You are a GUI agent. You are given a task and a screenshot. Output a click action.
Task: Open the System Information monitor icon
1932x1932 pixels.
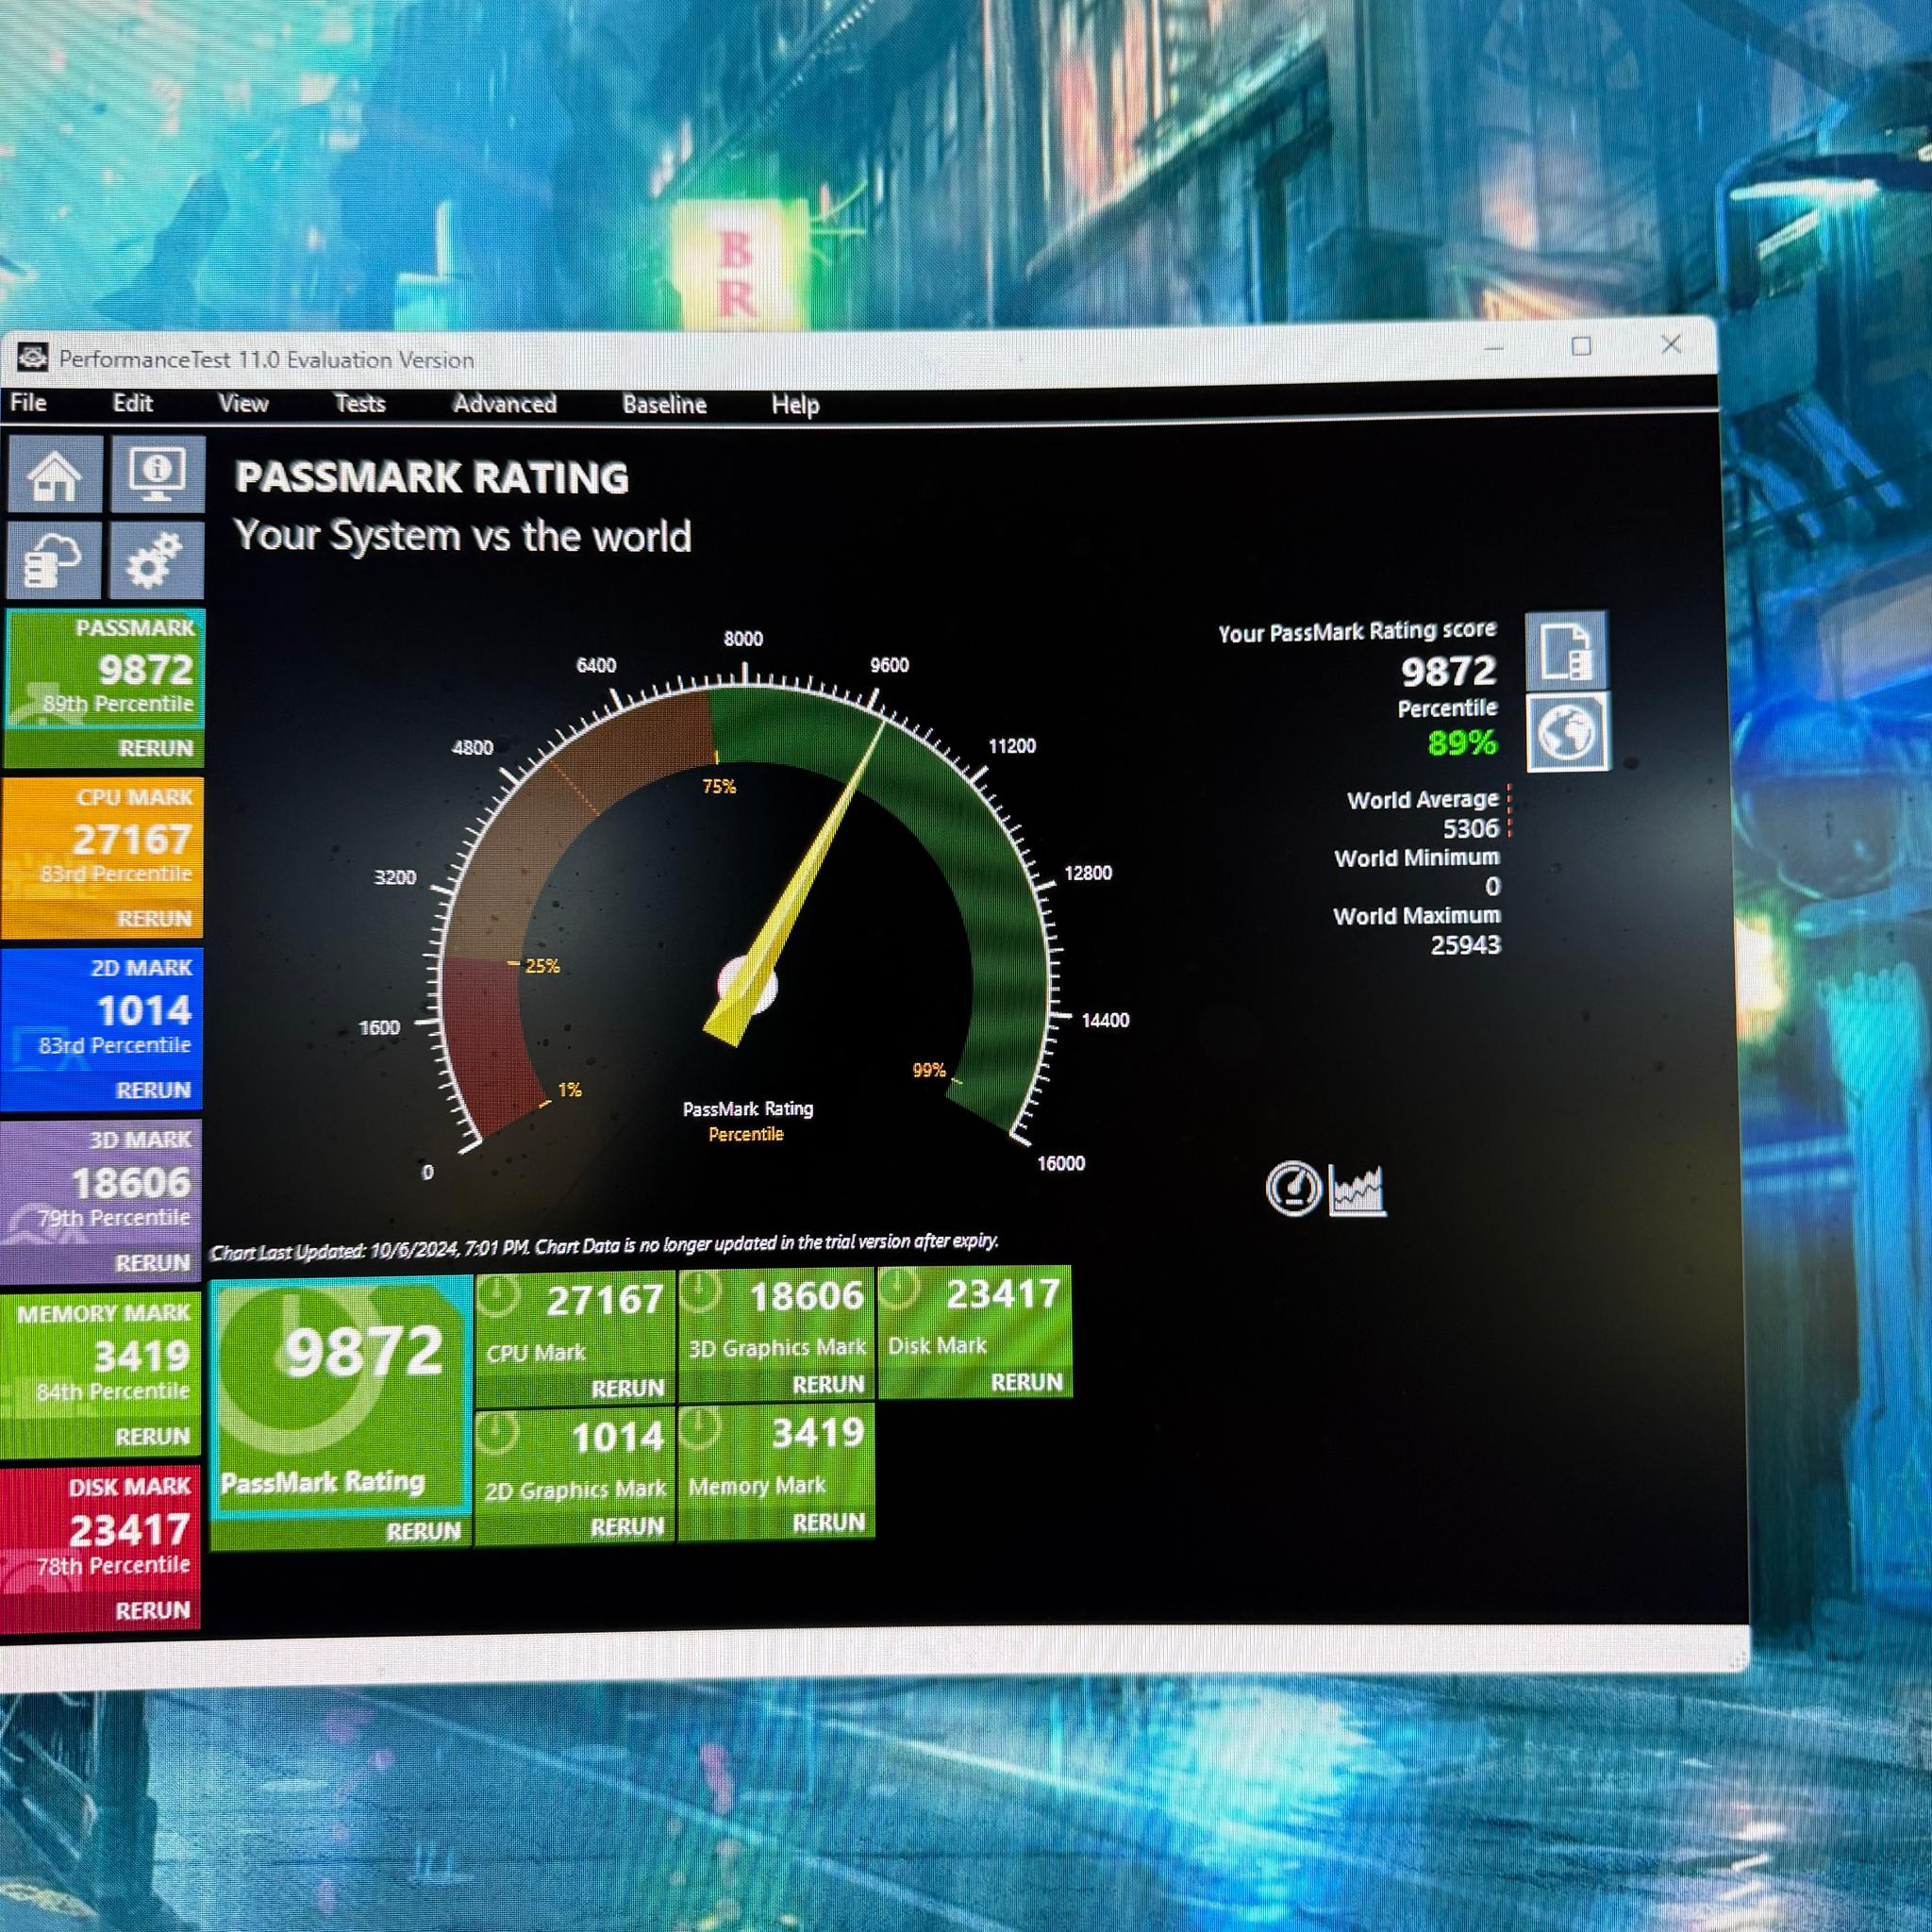(x=158, y=472)
